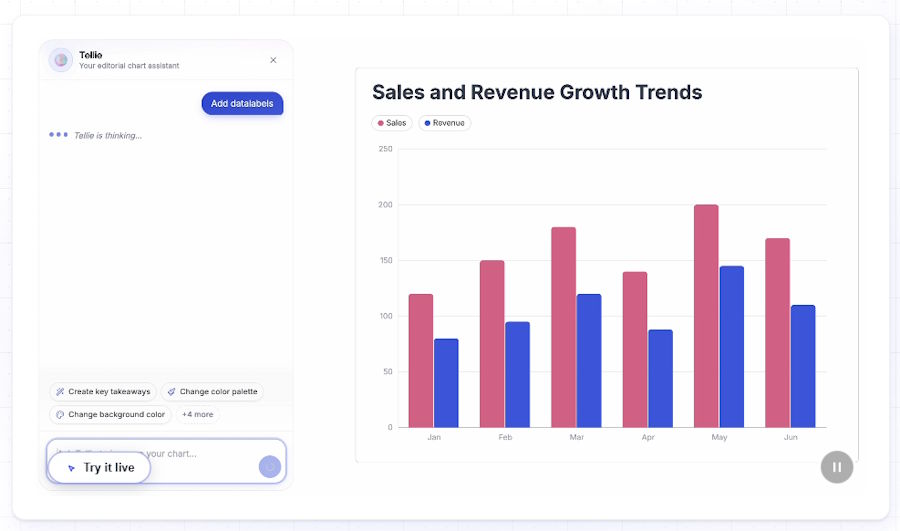
Task: Click the Tellie avatar icon
Action: tap(60, 60)
